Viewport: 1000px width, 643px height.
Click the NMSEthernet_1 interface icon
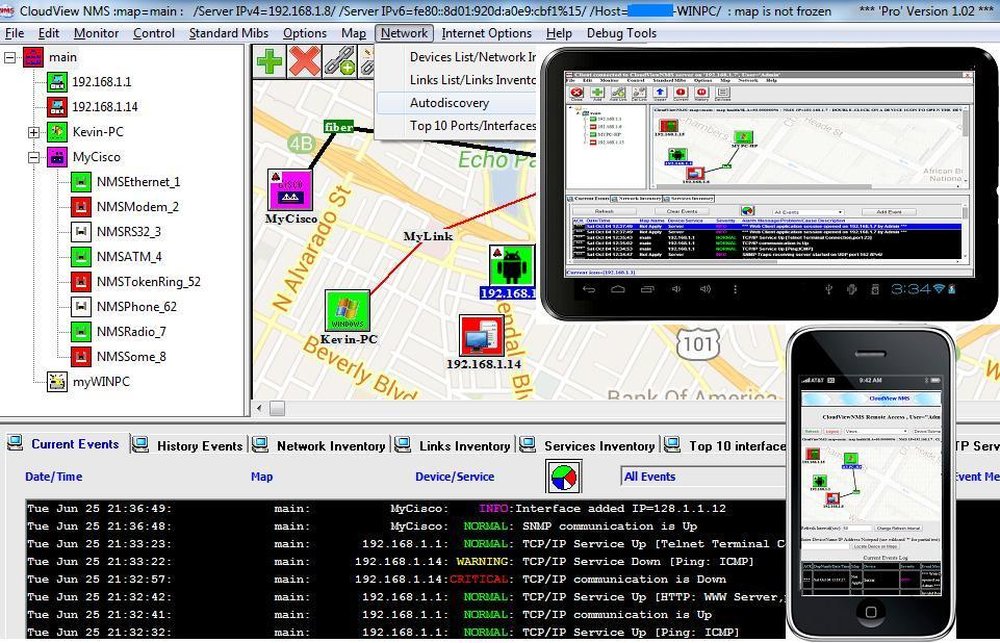pyautogui.click(x=80, y=182)
